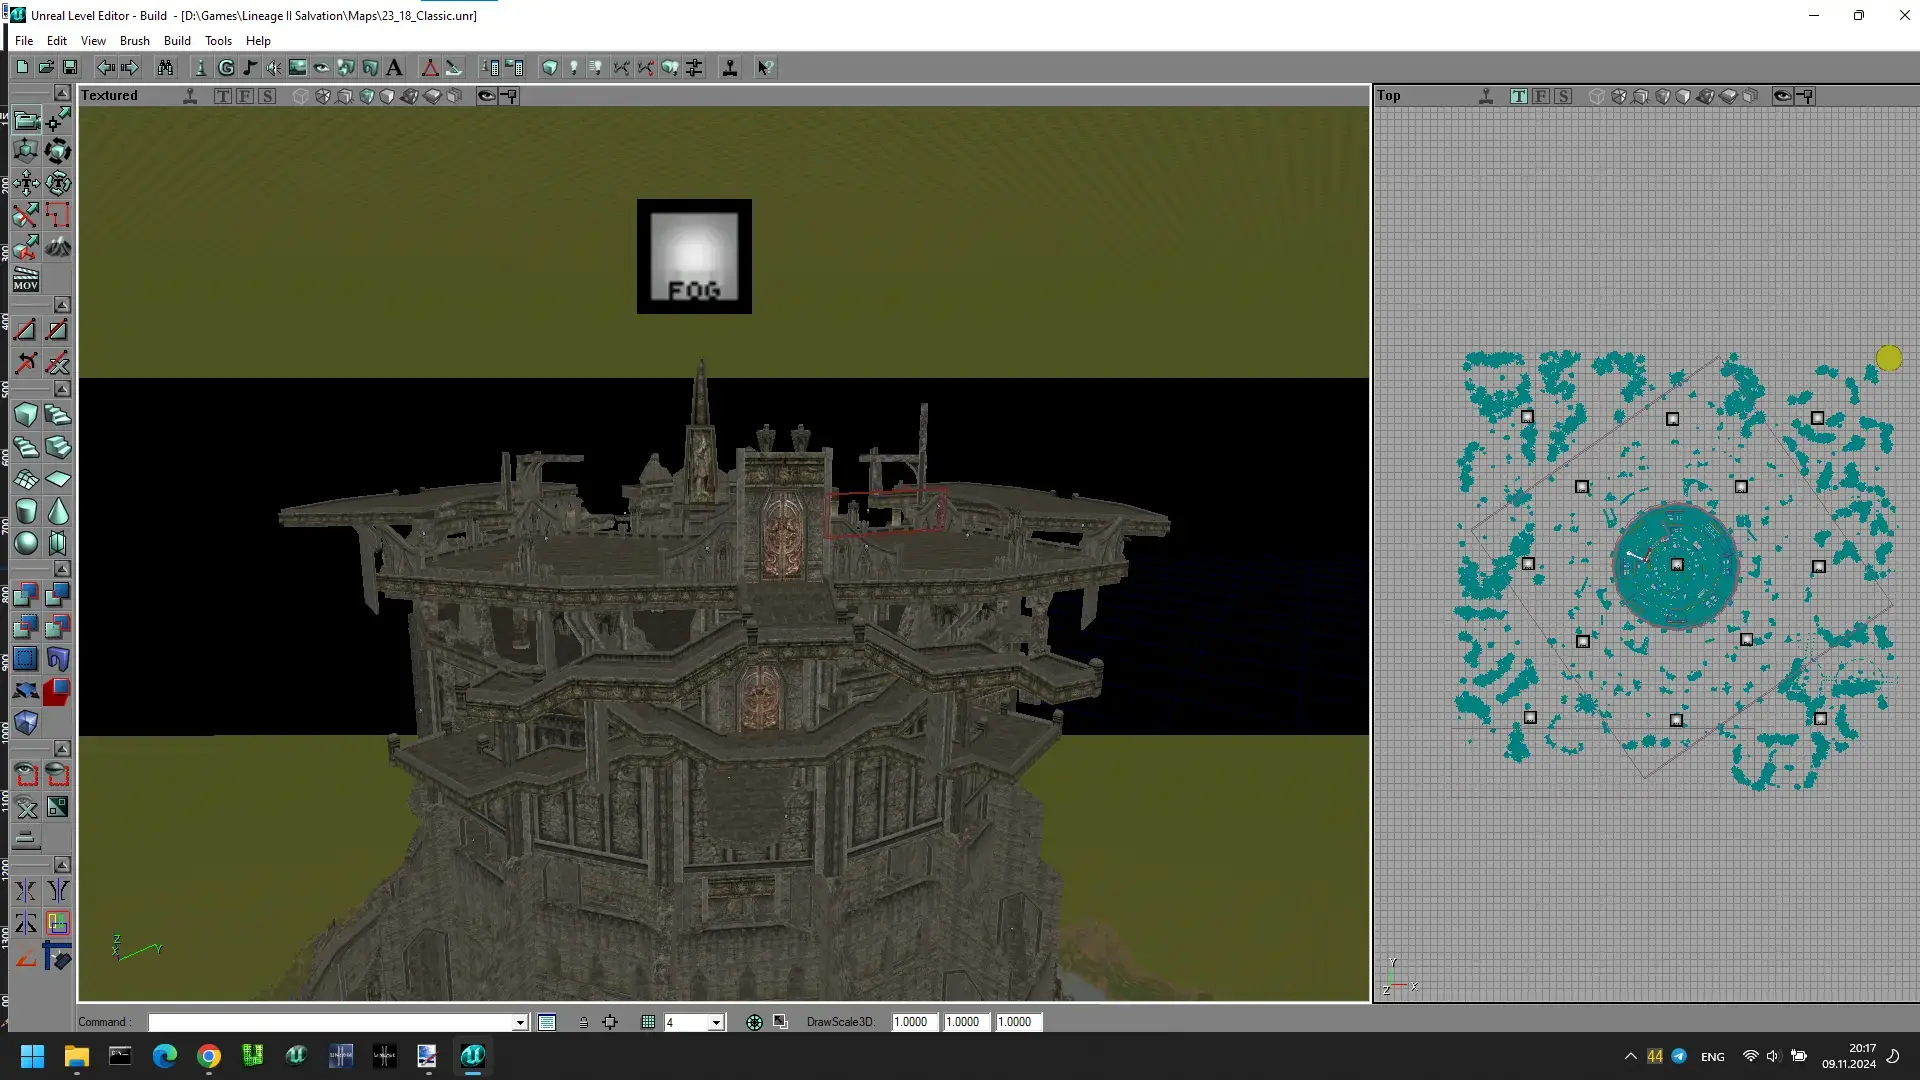Collapse the Camera tools group in sidebar

click(x=62, y=93)
